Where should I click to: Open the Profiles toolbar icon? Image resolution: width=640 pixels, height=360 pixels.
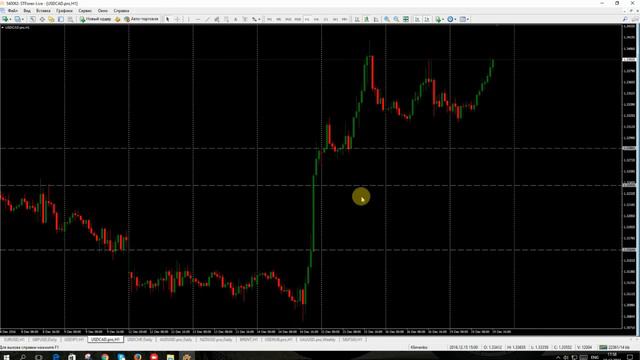click(17, 19)
